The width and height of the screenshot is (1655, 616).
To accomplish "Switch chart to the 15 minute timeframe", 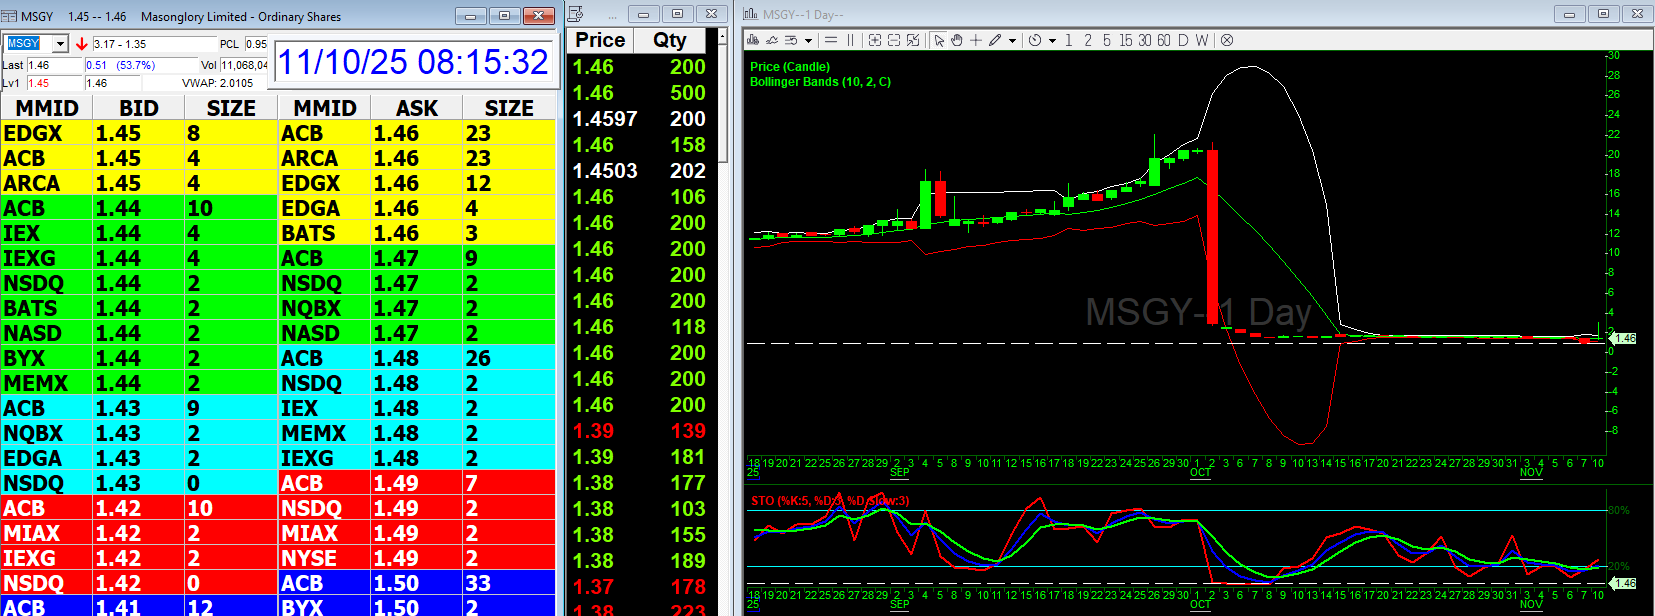I will coord(1126,40).
